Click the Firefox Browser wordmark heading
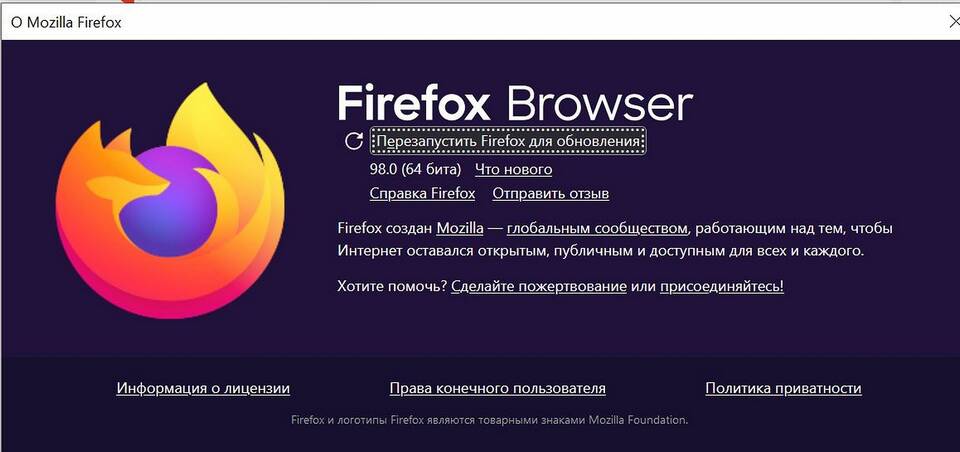Image resolution: width=960 pixels, height=452 pixels. [515, 102]
